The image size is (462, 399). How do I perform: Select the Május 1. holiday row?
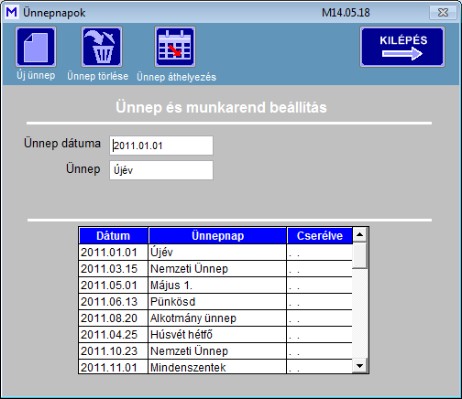(x=216, y=285)
